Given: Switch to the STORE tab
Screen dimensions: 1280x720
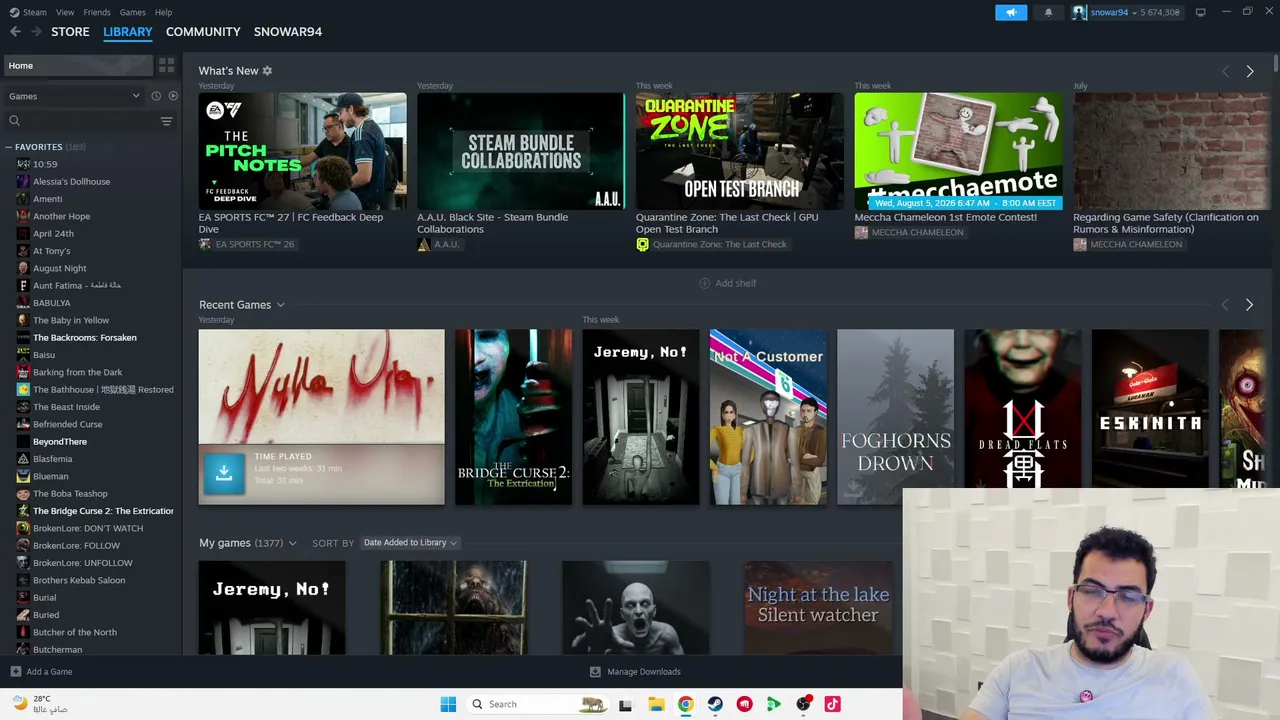Looking at the screenshot, I should coord(70,32).
